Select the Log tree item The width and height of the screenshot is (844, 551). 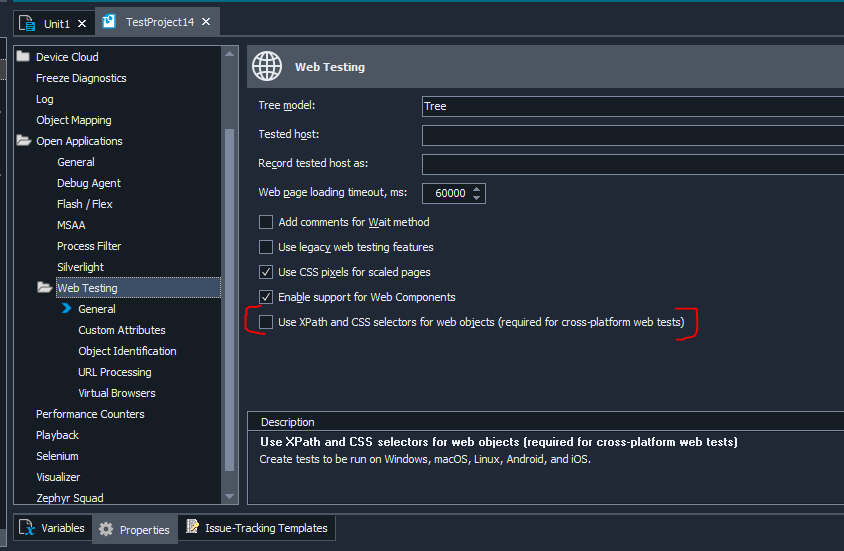[x=44, y=99]
